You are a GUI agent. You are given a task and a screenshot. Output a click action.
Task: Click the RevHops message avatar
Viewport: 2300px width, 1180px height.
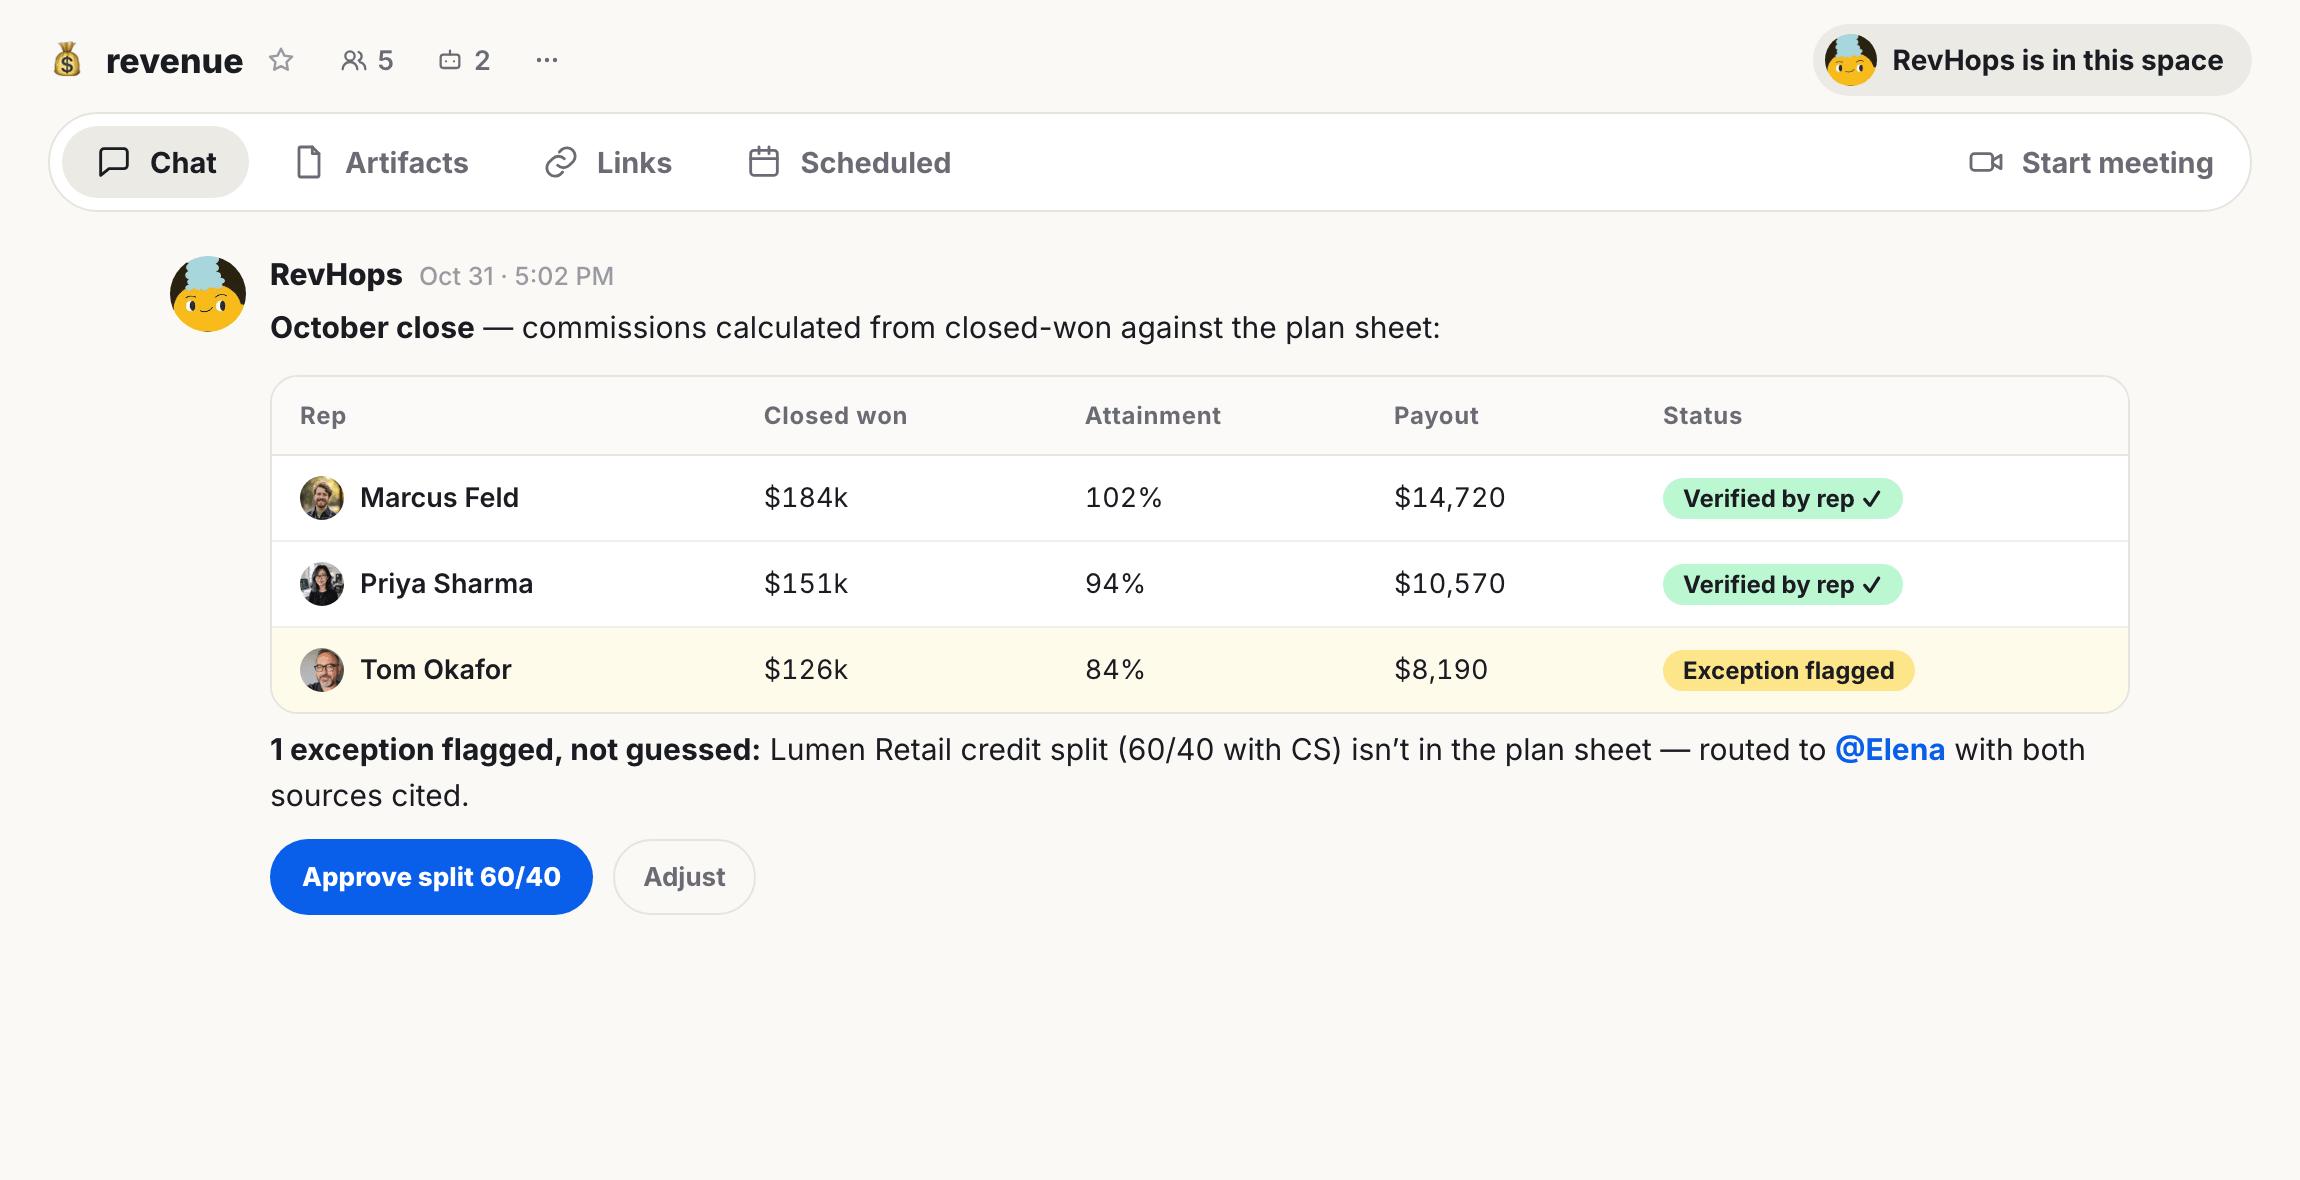point(208,294)
